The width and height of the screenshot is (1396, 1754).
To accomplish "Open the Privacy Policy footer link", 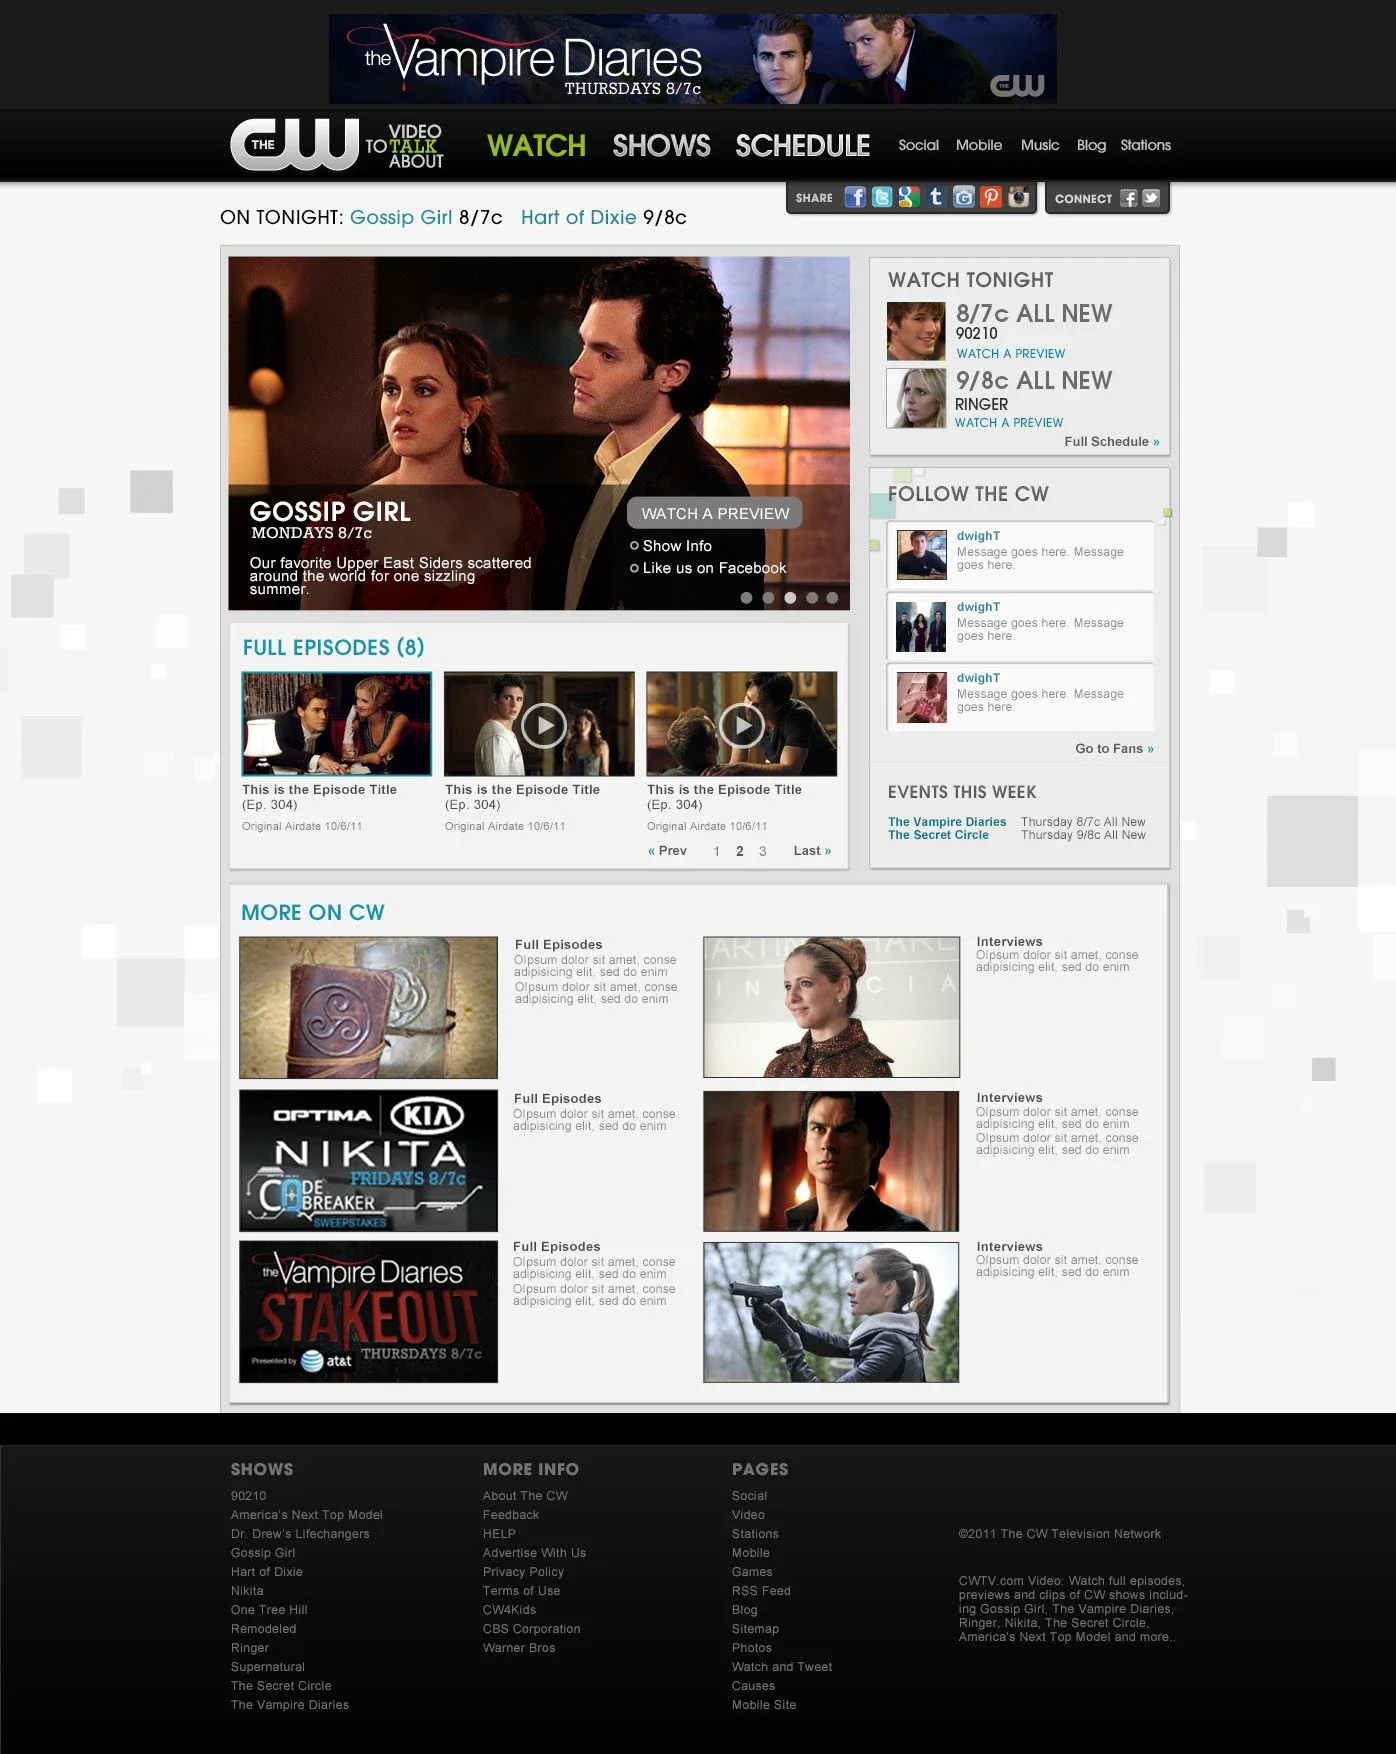I will click(523, 1572).
